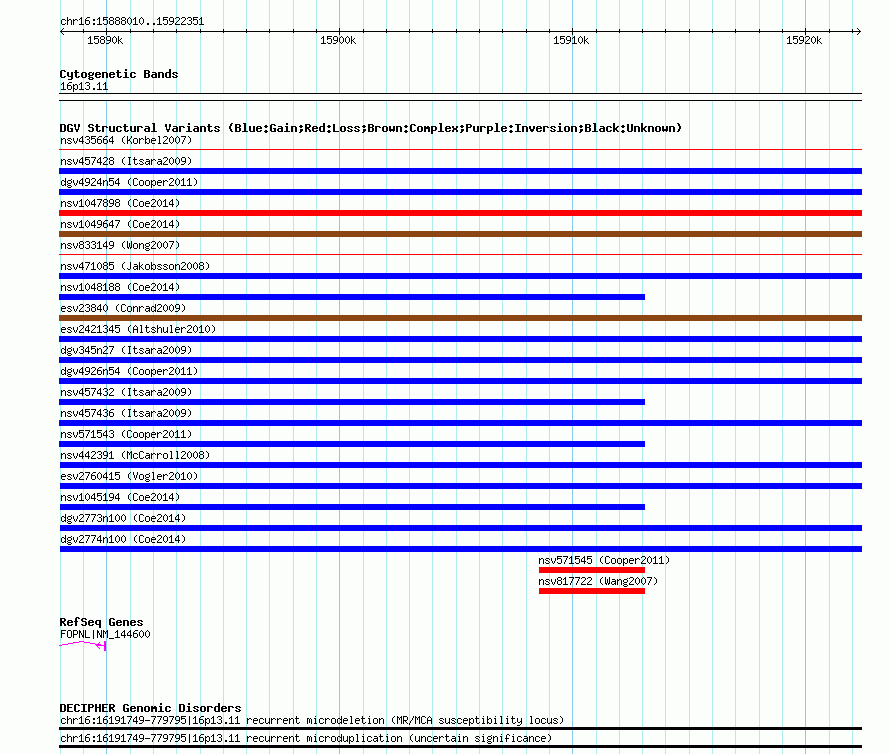Click the dgv345n27 (Itsara2009) label
Viewport: 890px width, 754px height.
point(126,350)
